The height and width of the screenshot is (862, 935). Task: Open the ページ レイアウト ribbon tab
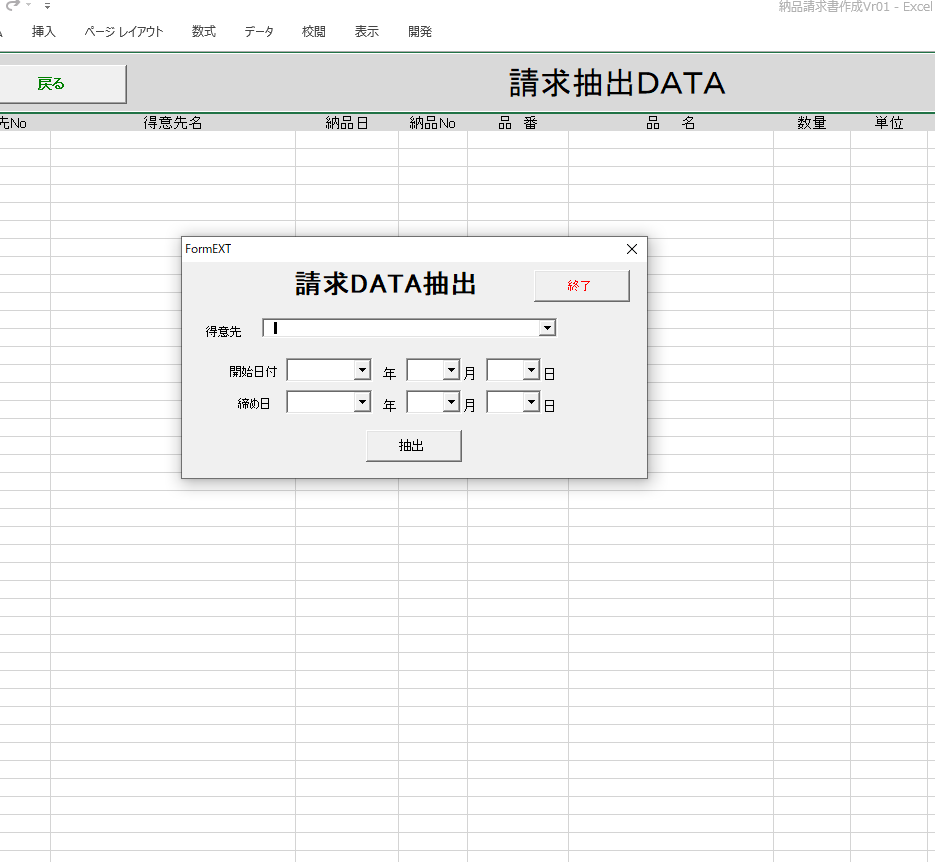[x=123, y=32]
